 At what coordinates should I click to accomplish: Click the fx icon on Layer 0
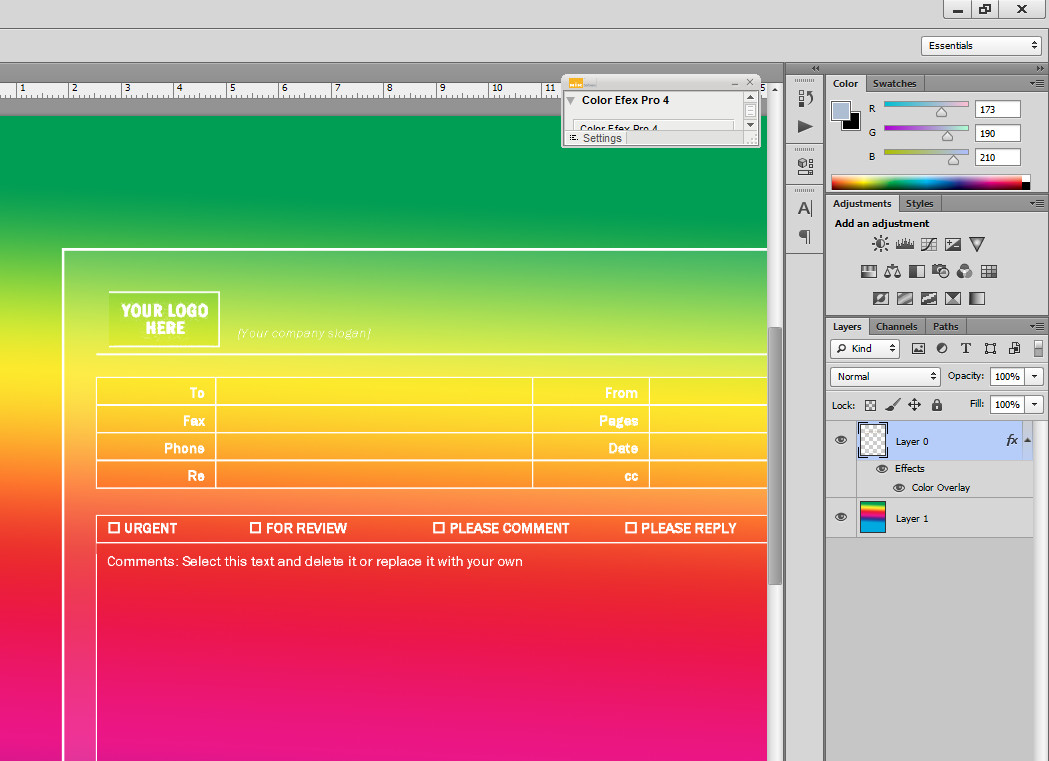[x=1012, y=440]
